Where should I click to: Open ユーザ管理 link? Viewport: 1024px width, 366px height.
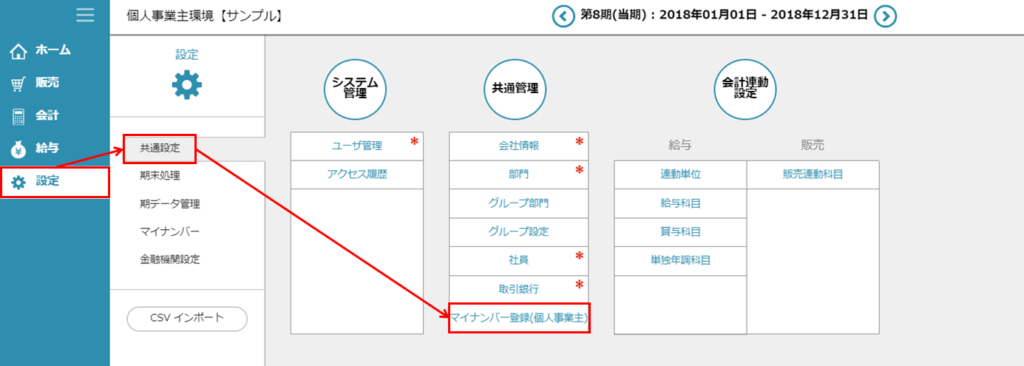[357, 146]
